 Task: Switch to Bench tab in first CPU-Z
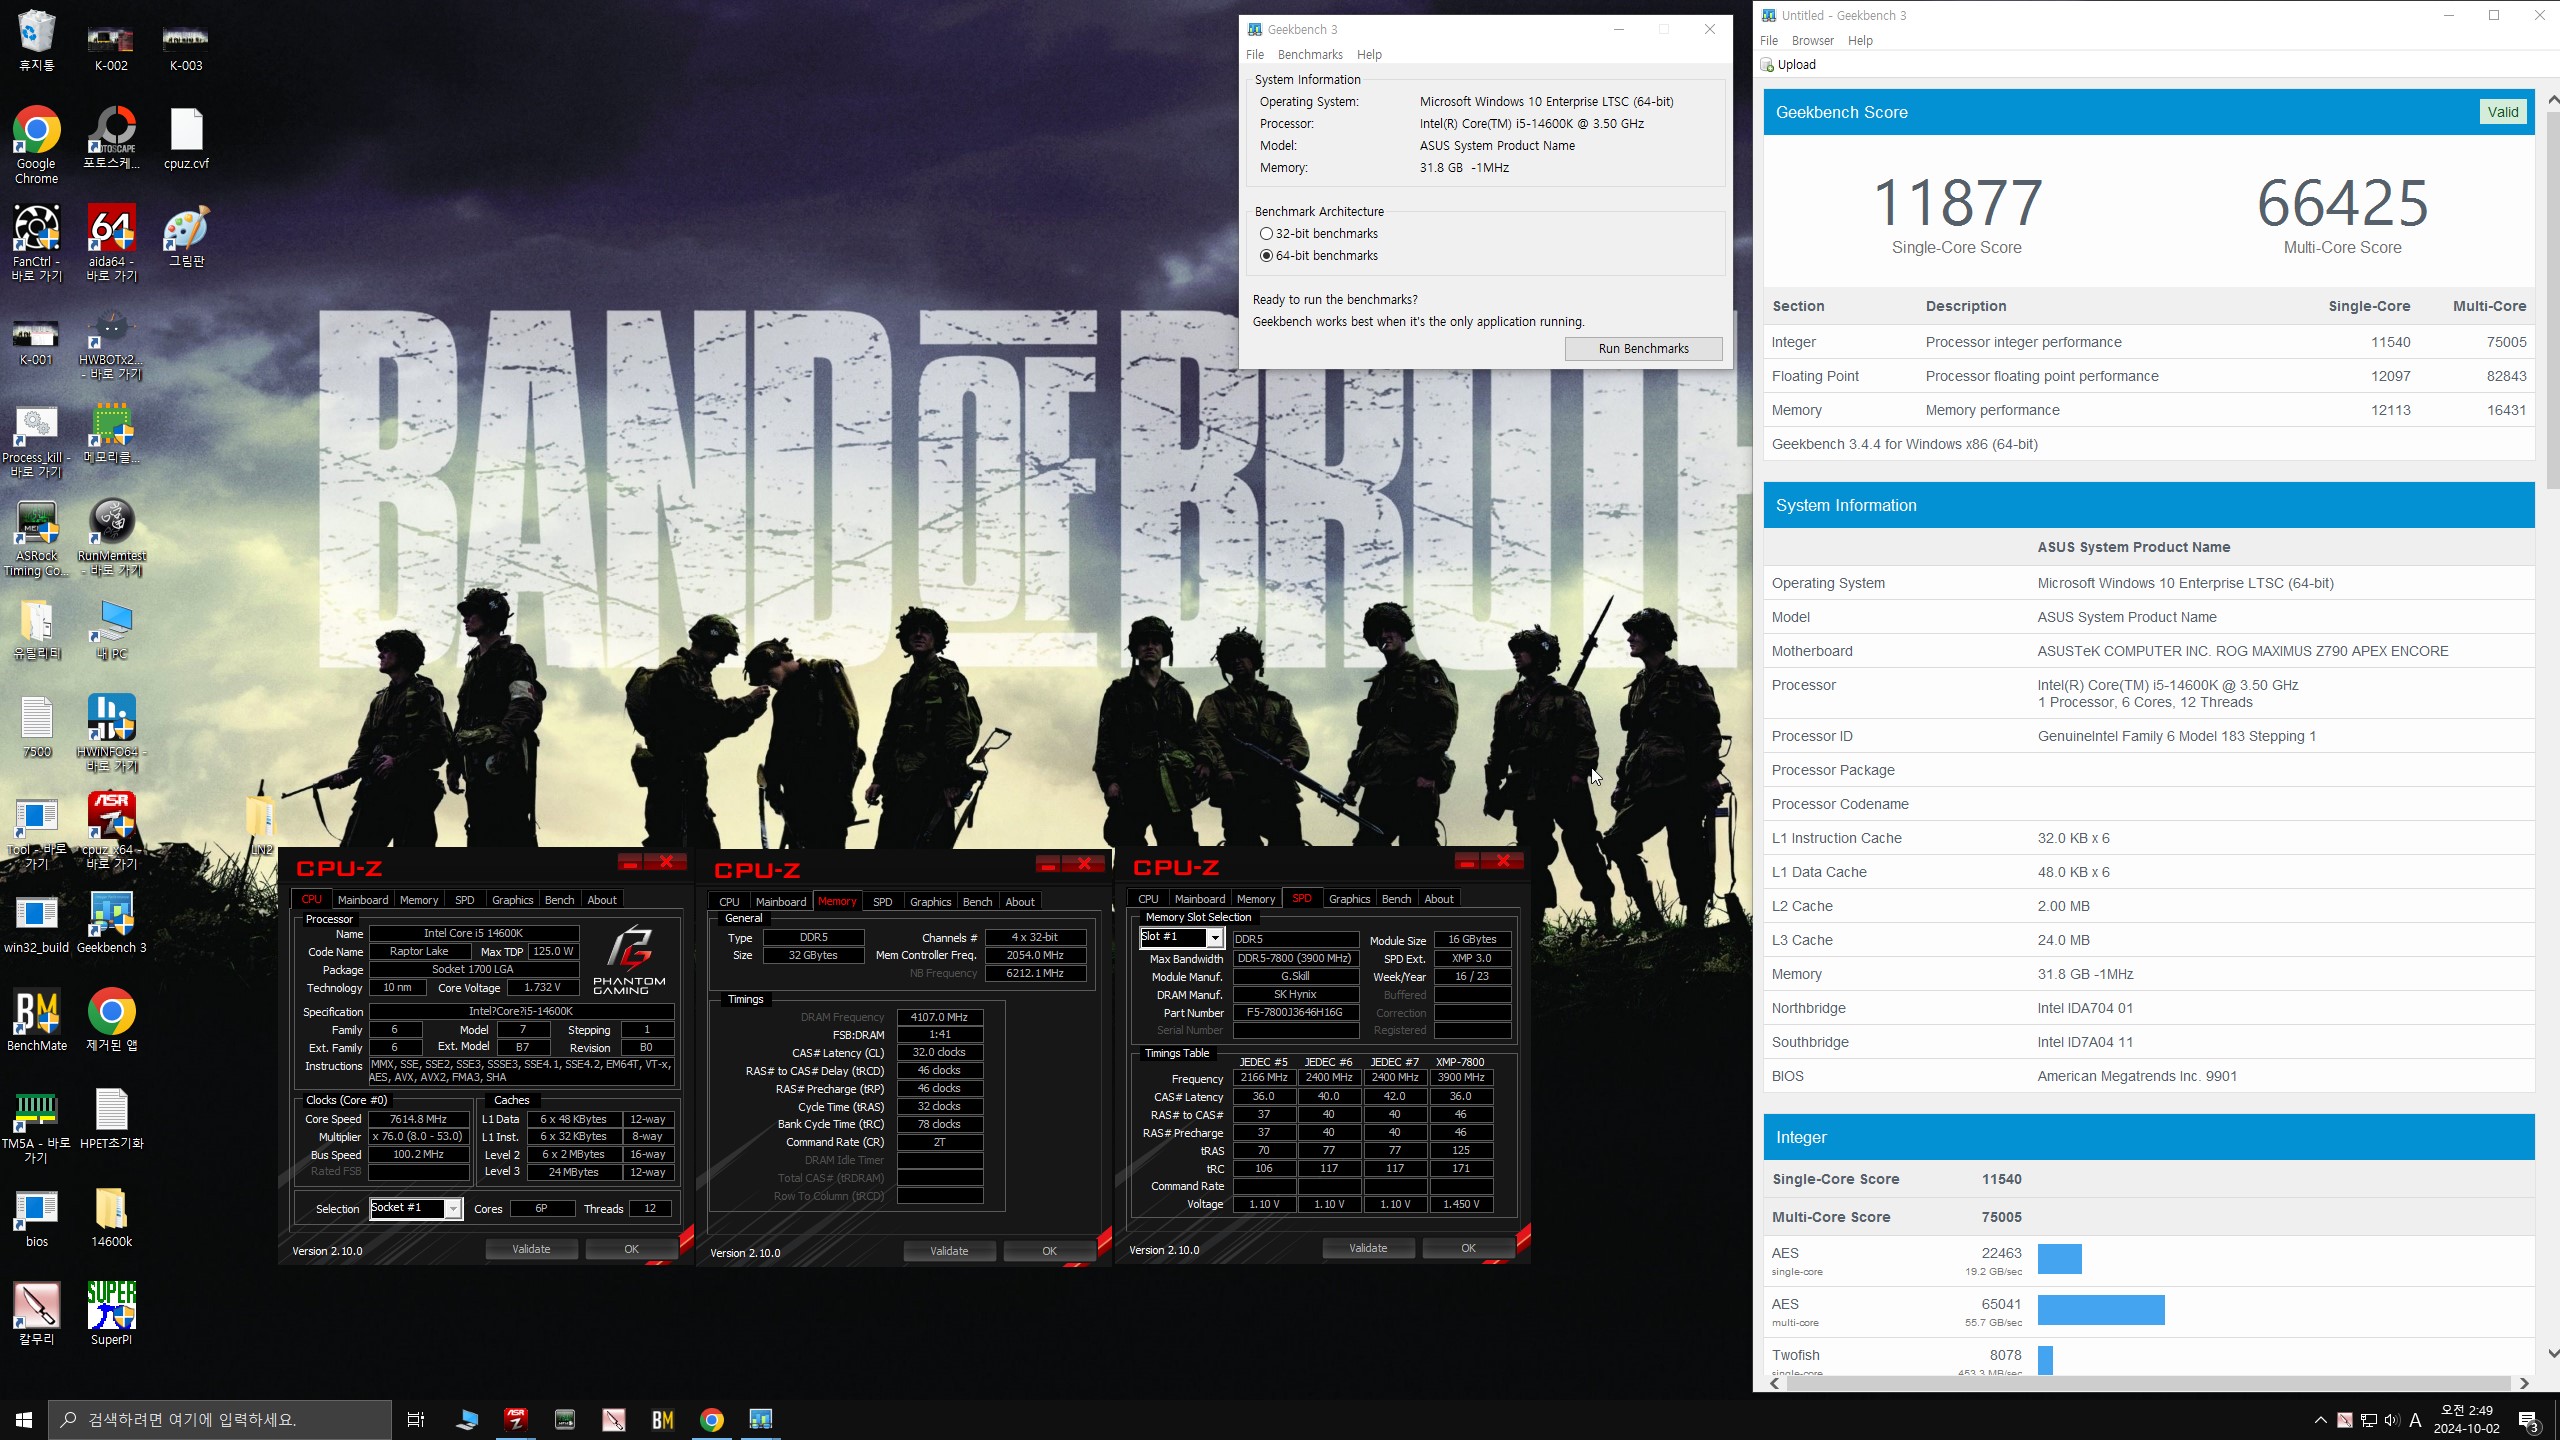click(559, 900)
